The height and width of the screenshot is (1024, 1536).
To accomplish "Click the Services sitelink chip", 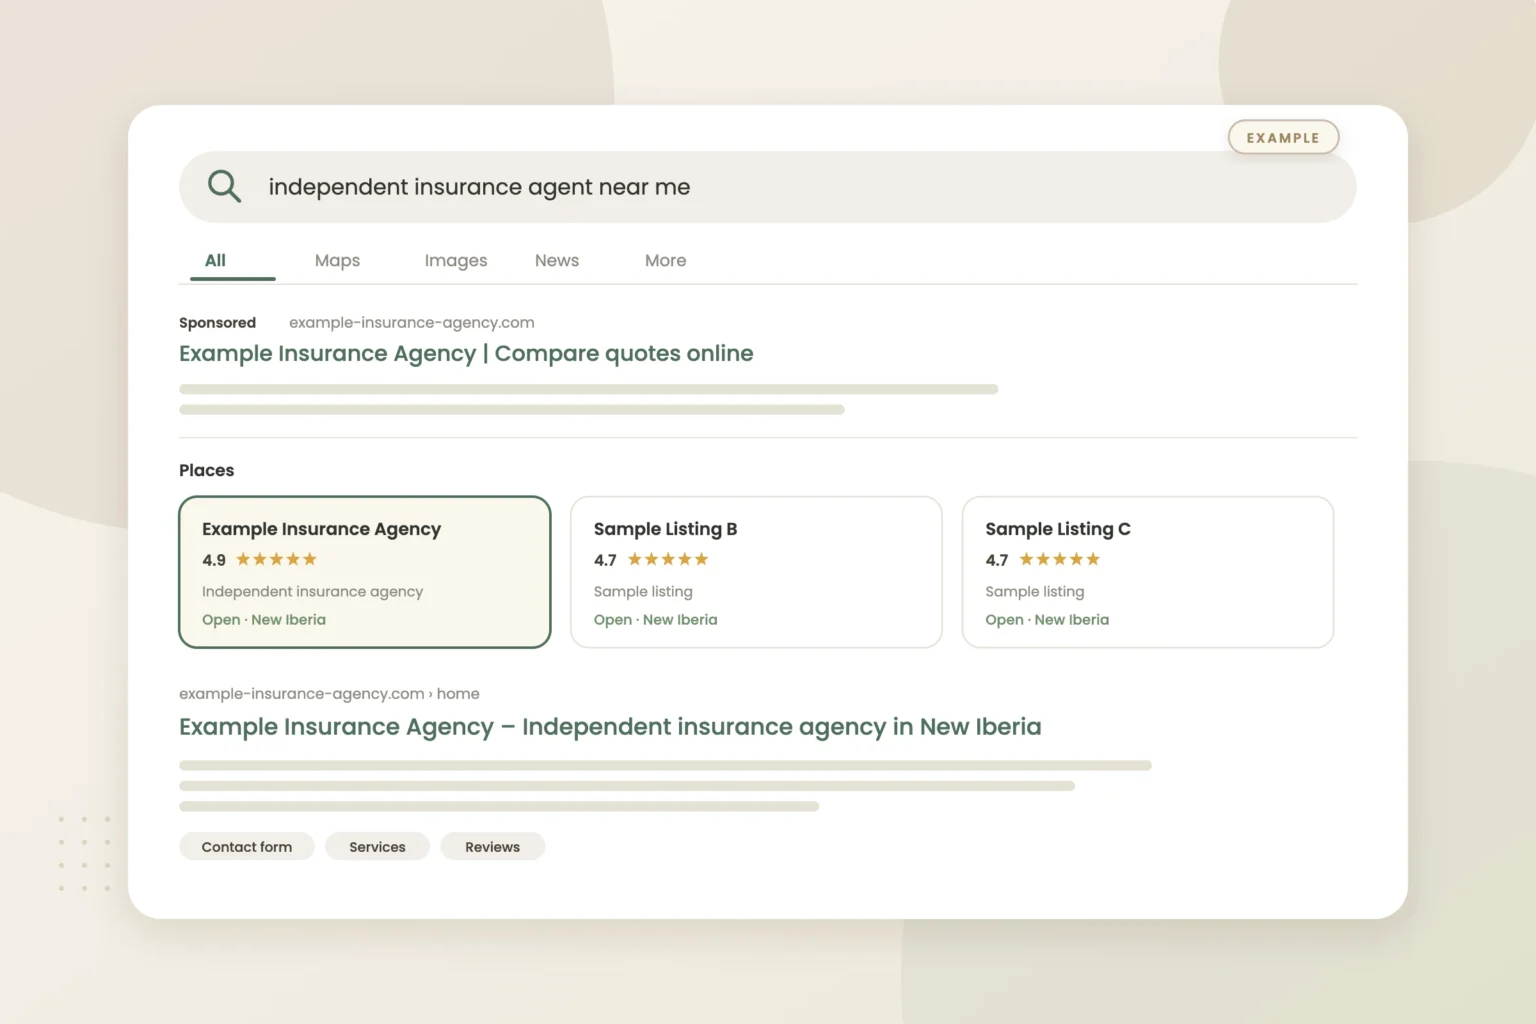I will 377,846.
